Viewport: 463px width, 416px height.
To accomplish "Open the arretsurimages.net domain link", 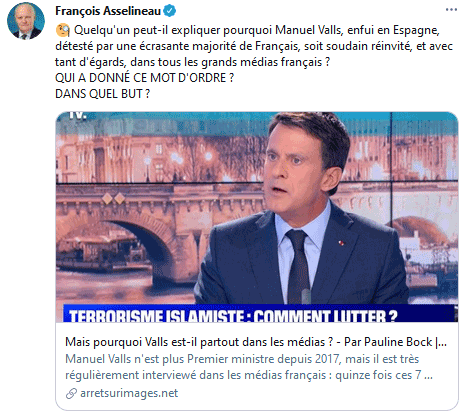I will pyautogui.click(x=129, y=393).
